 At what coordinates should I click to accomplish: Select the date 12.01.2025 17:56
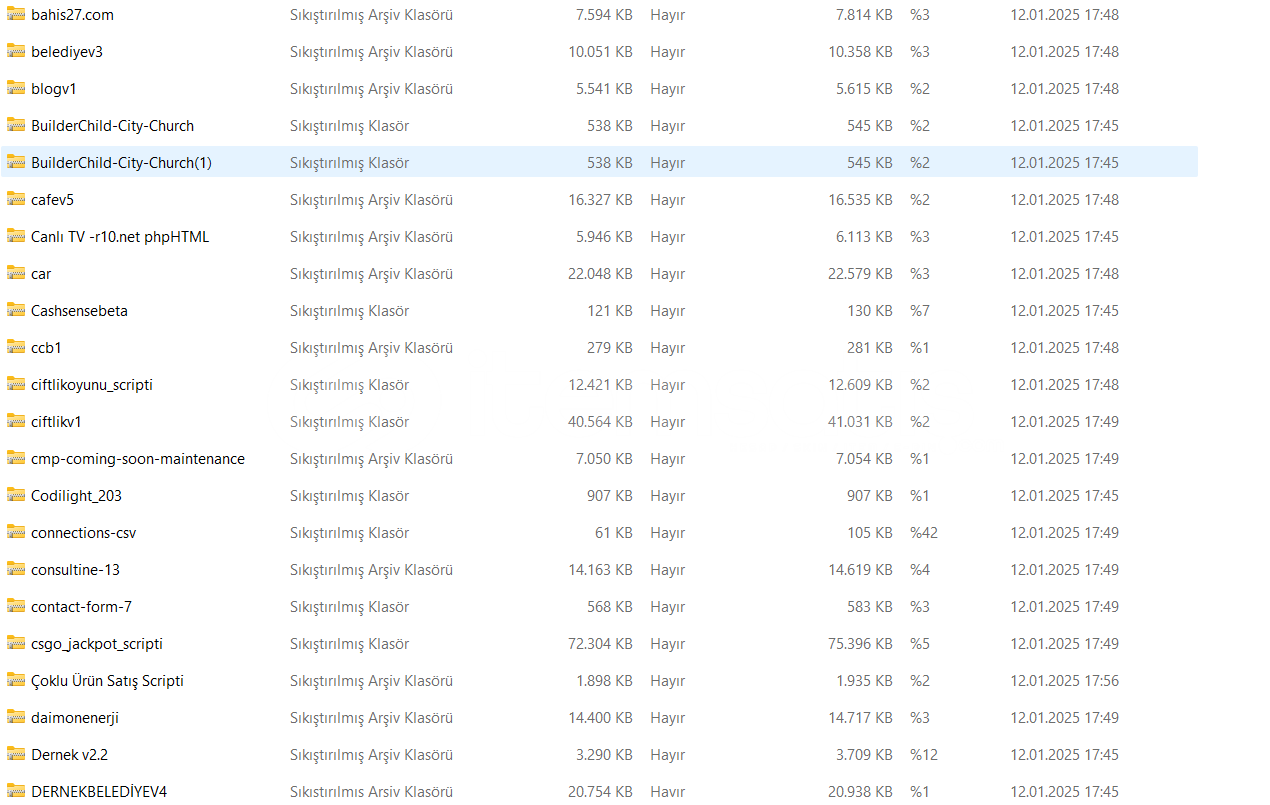tap(1064, 681)
